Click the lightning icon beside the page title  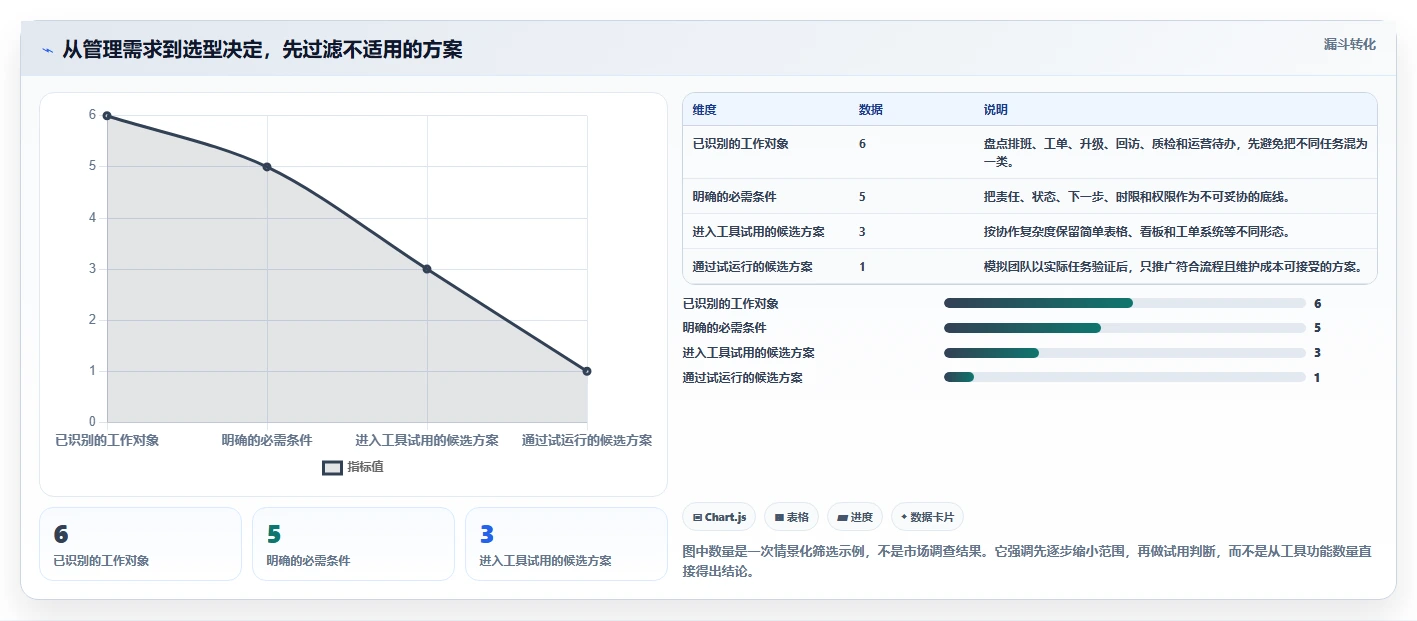click(x=47, y=50)
